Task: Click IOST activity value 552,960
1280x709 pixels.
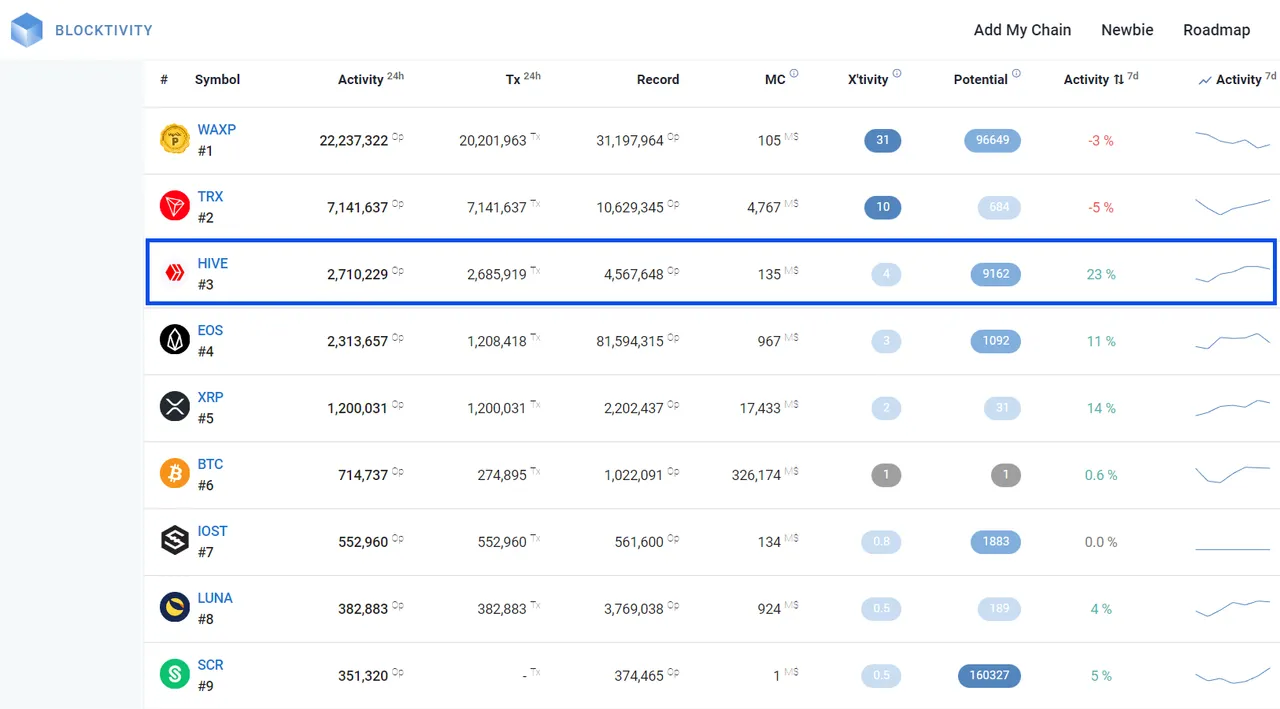Action: point(363,543)
